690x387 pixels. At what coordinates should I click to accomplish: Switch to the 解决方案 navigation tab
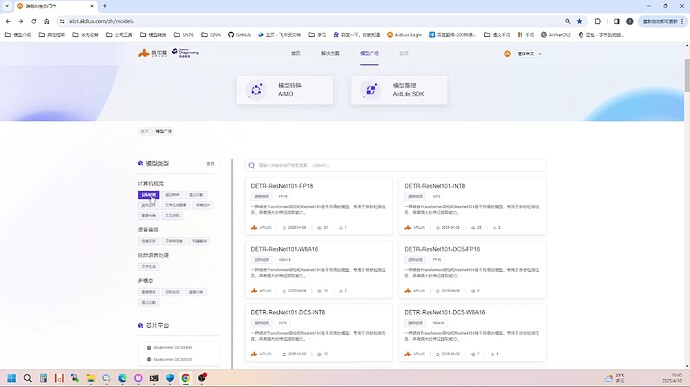click(x=330, y=53)
